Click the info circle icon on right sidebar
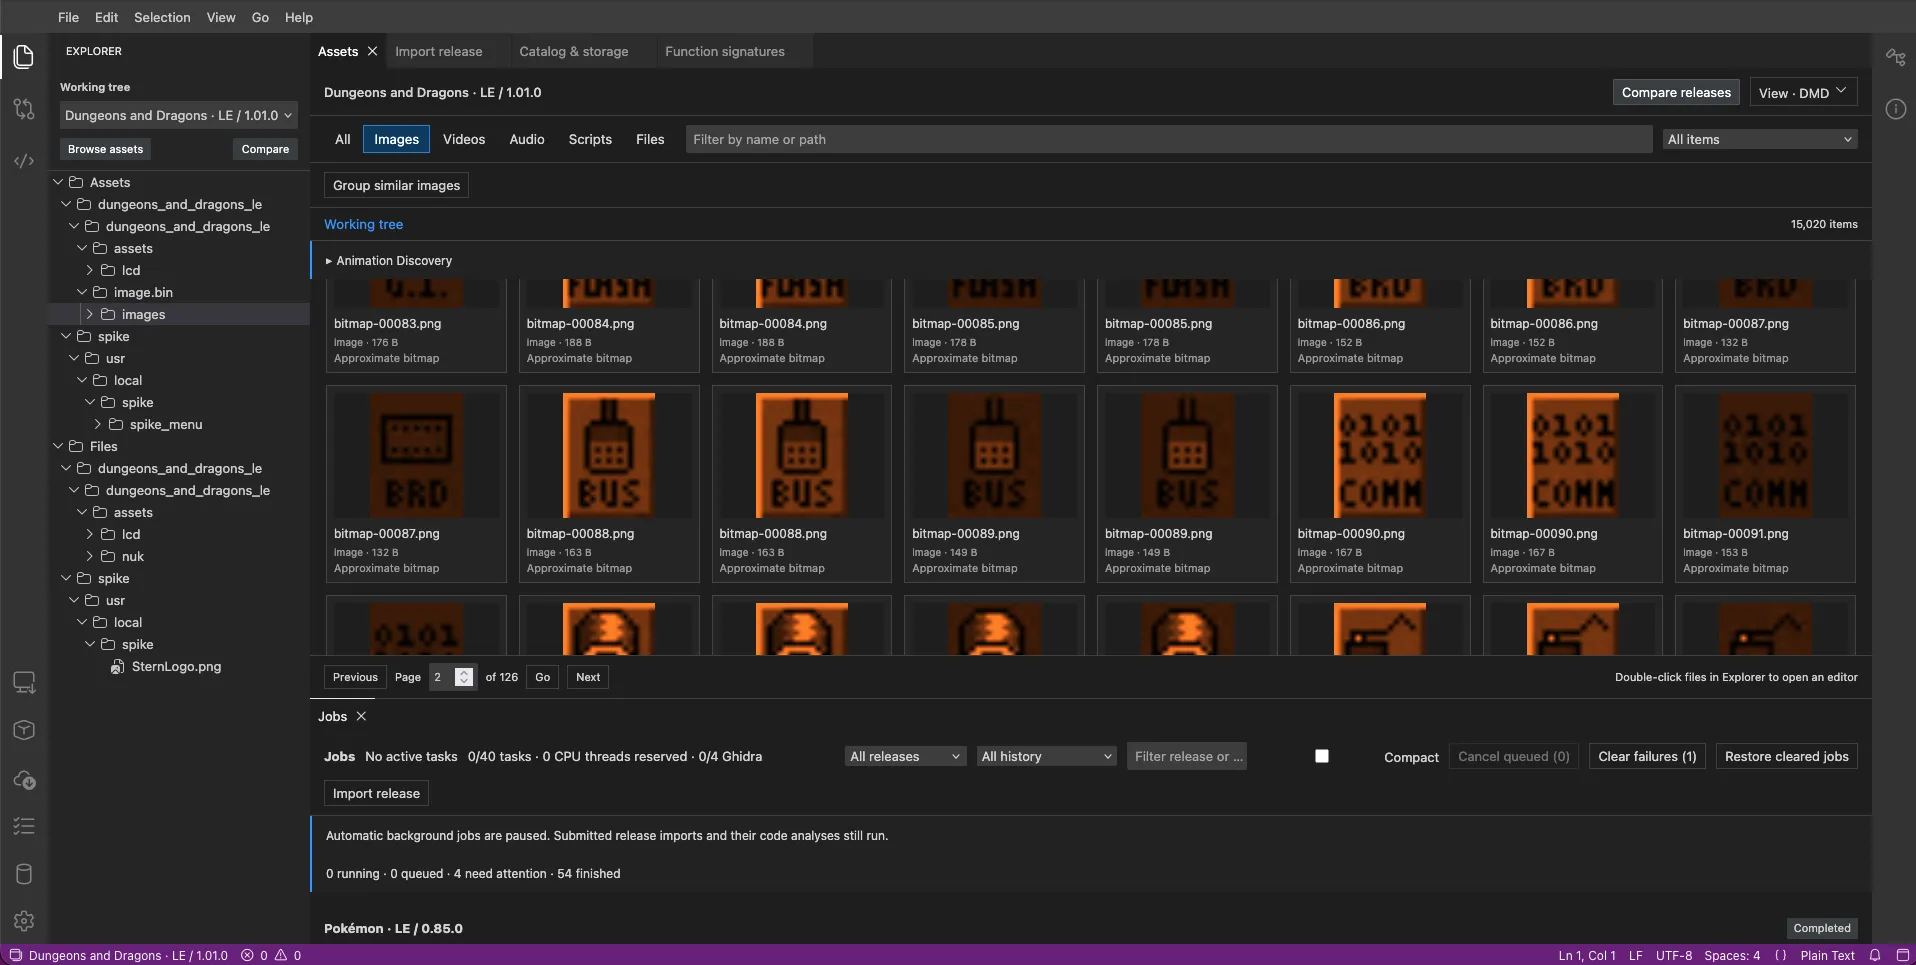 coord(1895,109)
